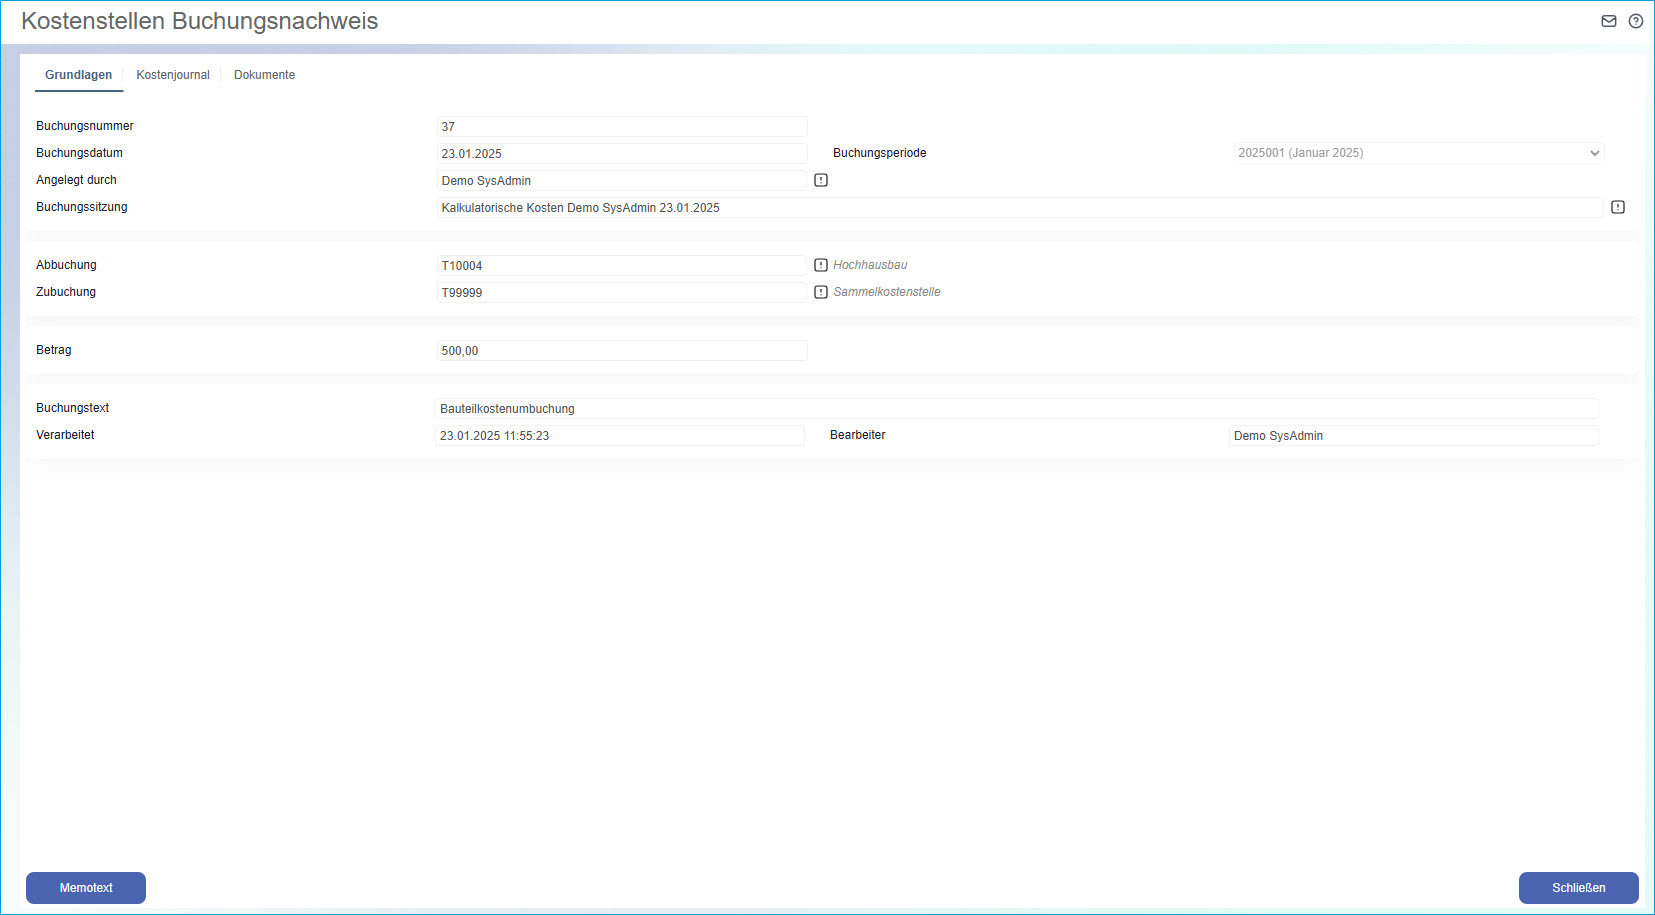
Task: Click the Buchungstext field Bauteilkostenumbuchung
Action: click(1015, 409)
